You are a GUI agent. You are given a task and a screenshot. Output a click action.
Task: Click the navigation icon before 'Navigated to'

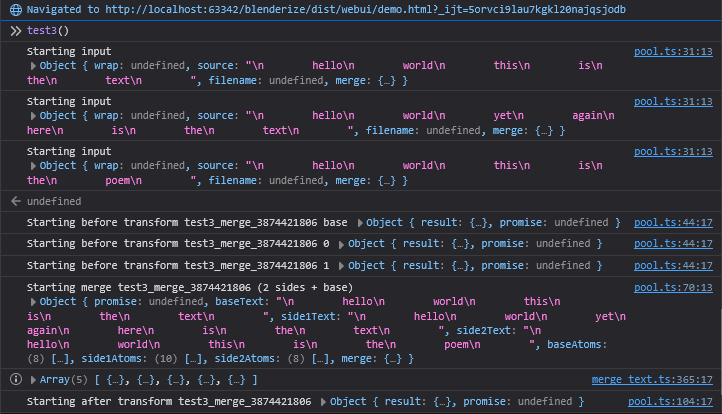pyautogui.click(x=15, y=9)
